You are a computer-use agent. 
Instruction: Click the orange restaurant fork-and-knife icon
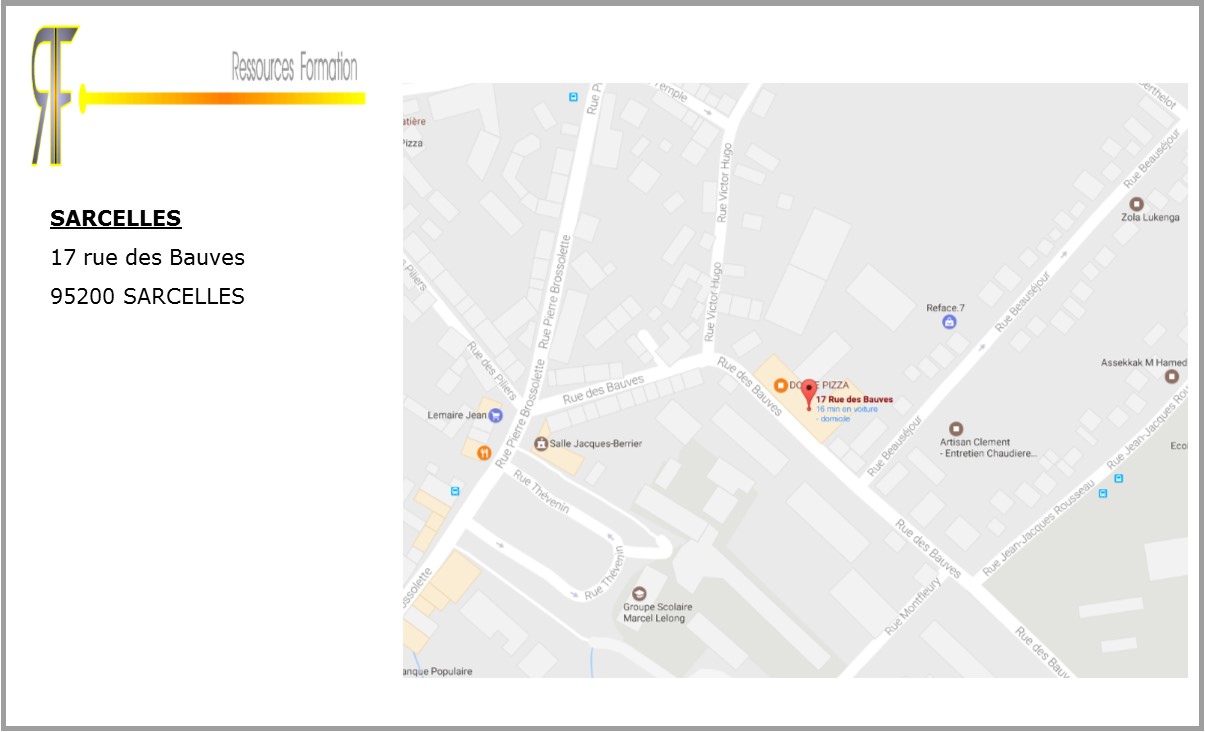(484, 452)
